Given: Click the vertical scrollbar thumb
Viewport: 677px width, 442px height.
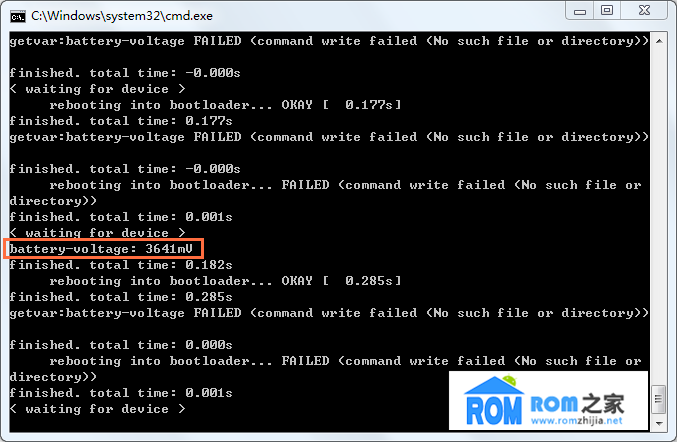Looking at the screenshot, I should point(659,398).
